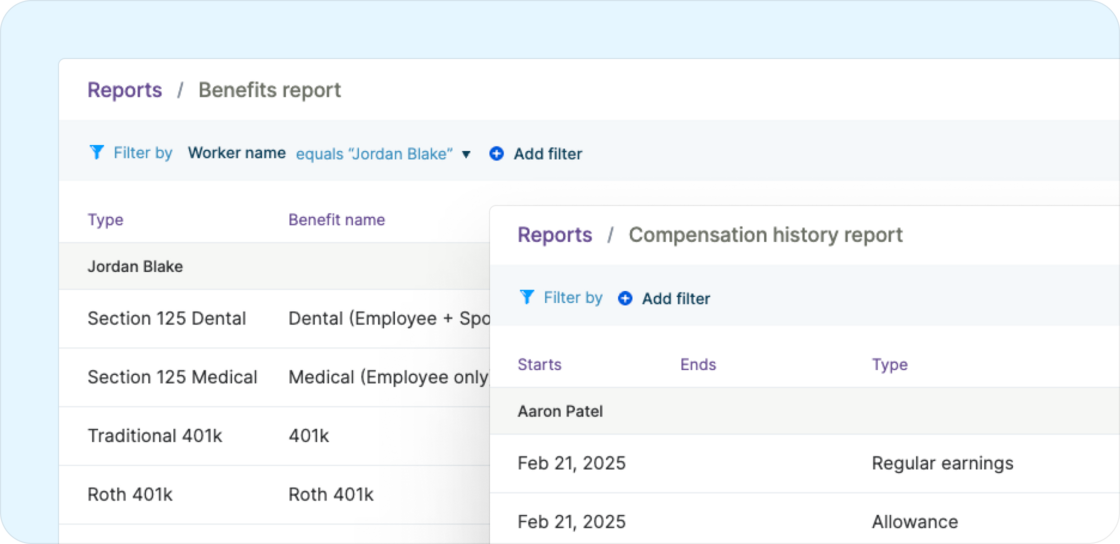Click the Medical (Employee only) benefit name cell
The image size is (1120, 544).
coord(389,377)
